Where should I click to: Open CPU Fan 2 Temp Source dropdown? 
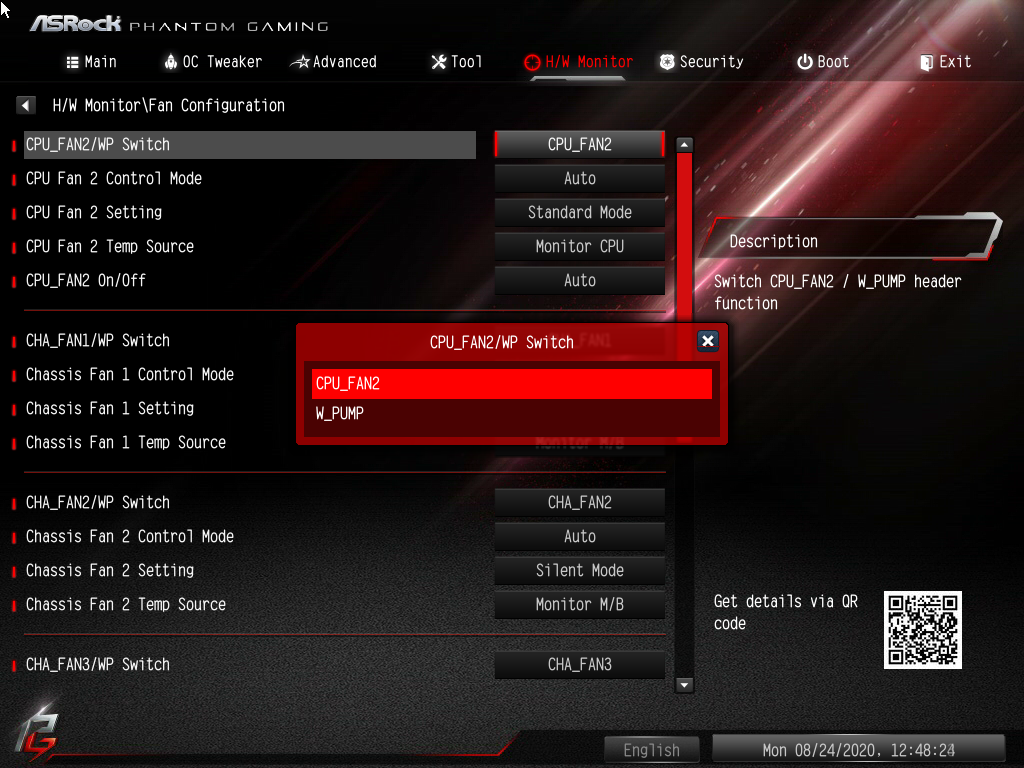[580, 246]
